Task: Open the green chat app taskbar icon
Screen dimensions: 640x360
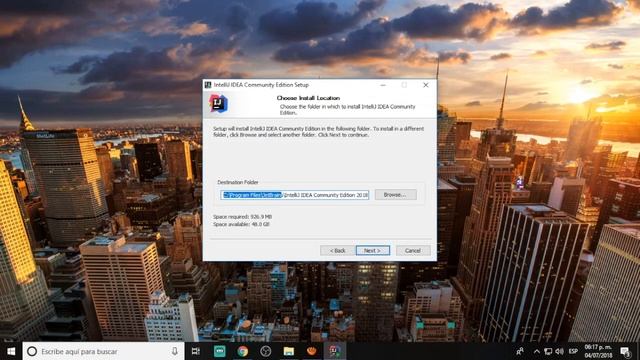Action: click(220, 351)
